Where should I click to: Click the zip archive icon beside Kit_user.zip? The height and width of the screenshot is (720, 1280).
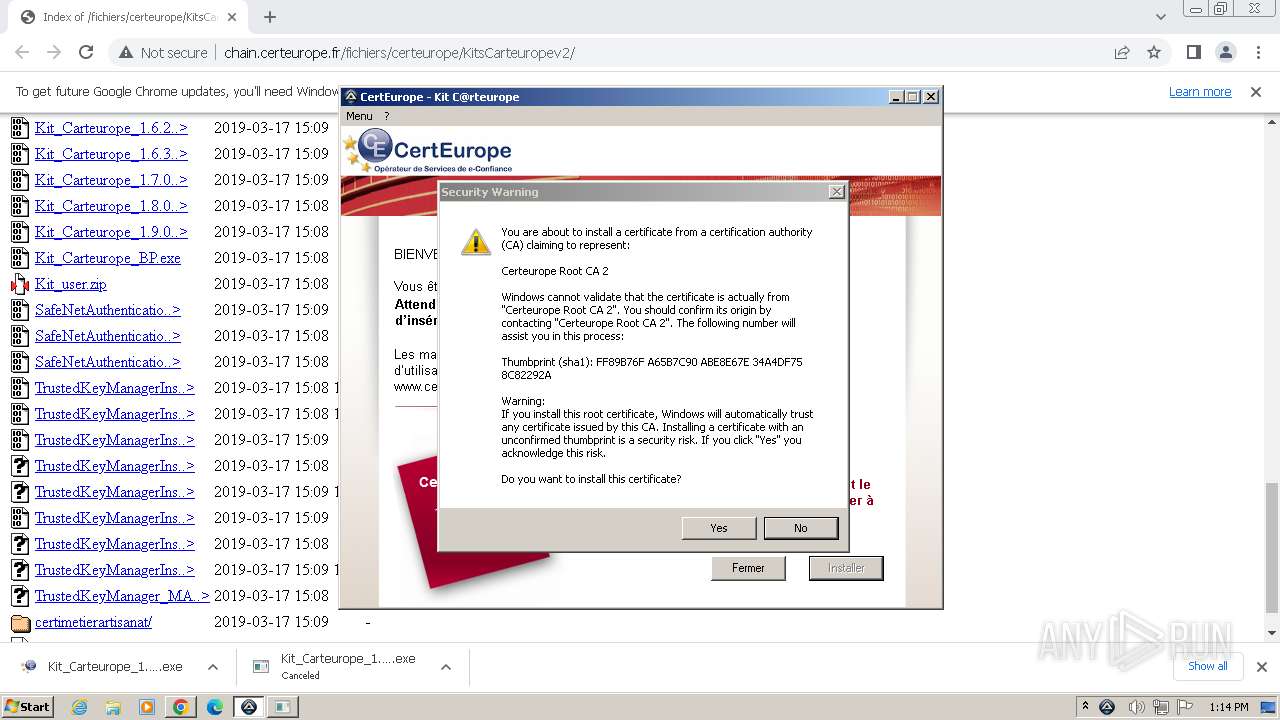tap(20, 284)
